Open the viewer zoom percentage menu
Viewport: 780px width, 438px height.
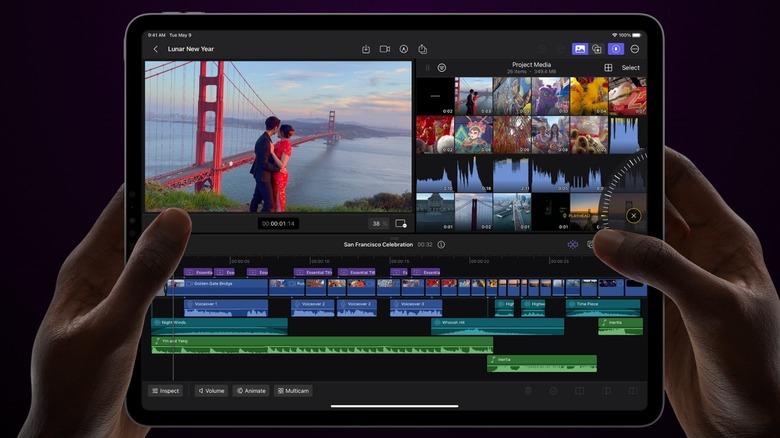pos(378,224)
